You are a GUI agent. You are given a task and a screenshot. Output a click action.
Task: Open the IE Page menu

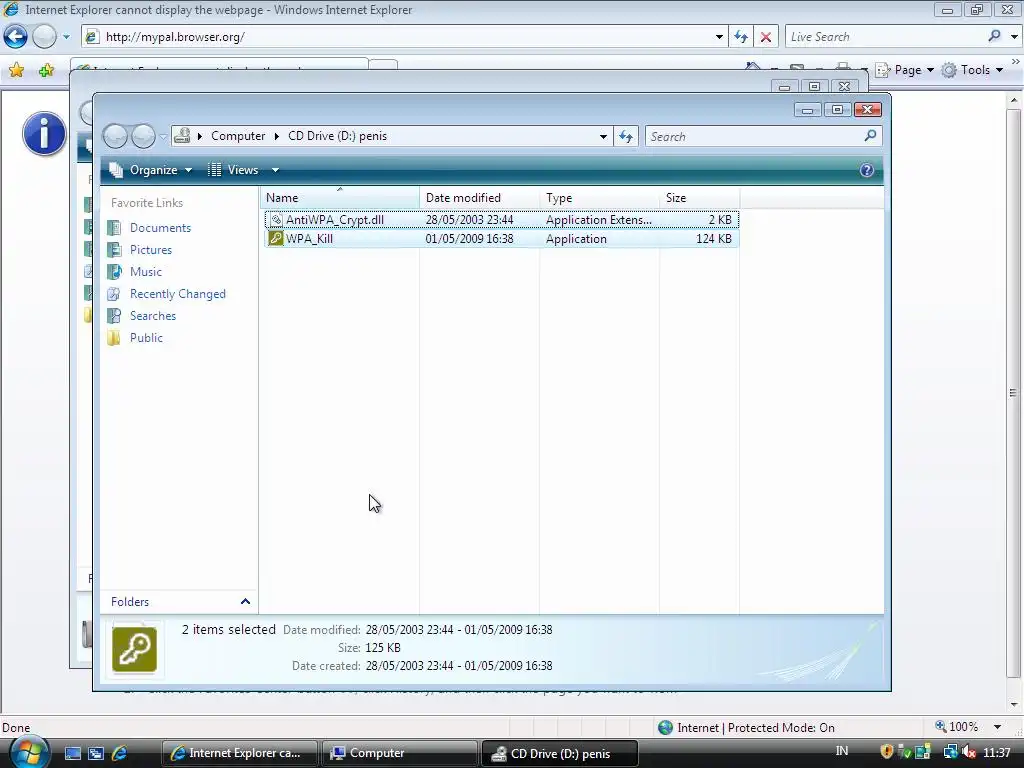click(x=904, y=70)
